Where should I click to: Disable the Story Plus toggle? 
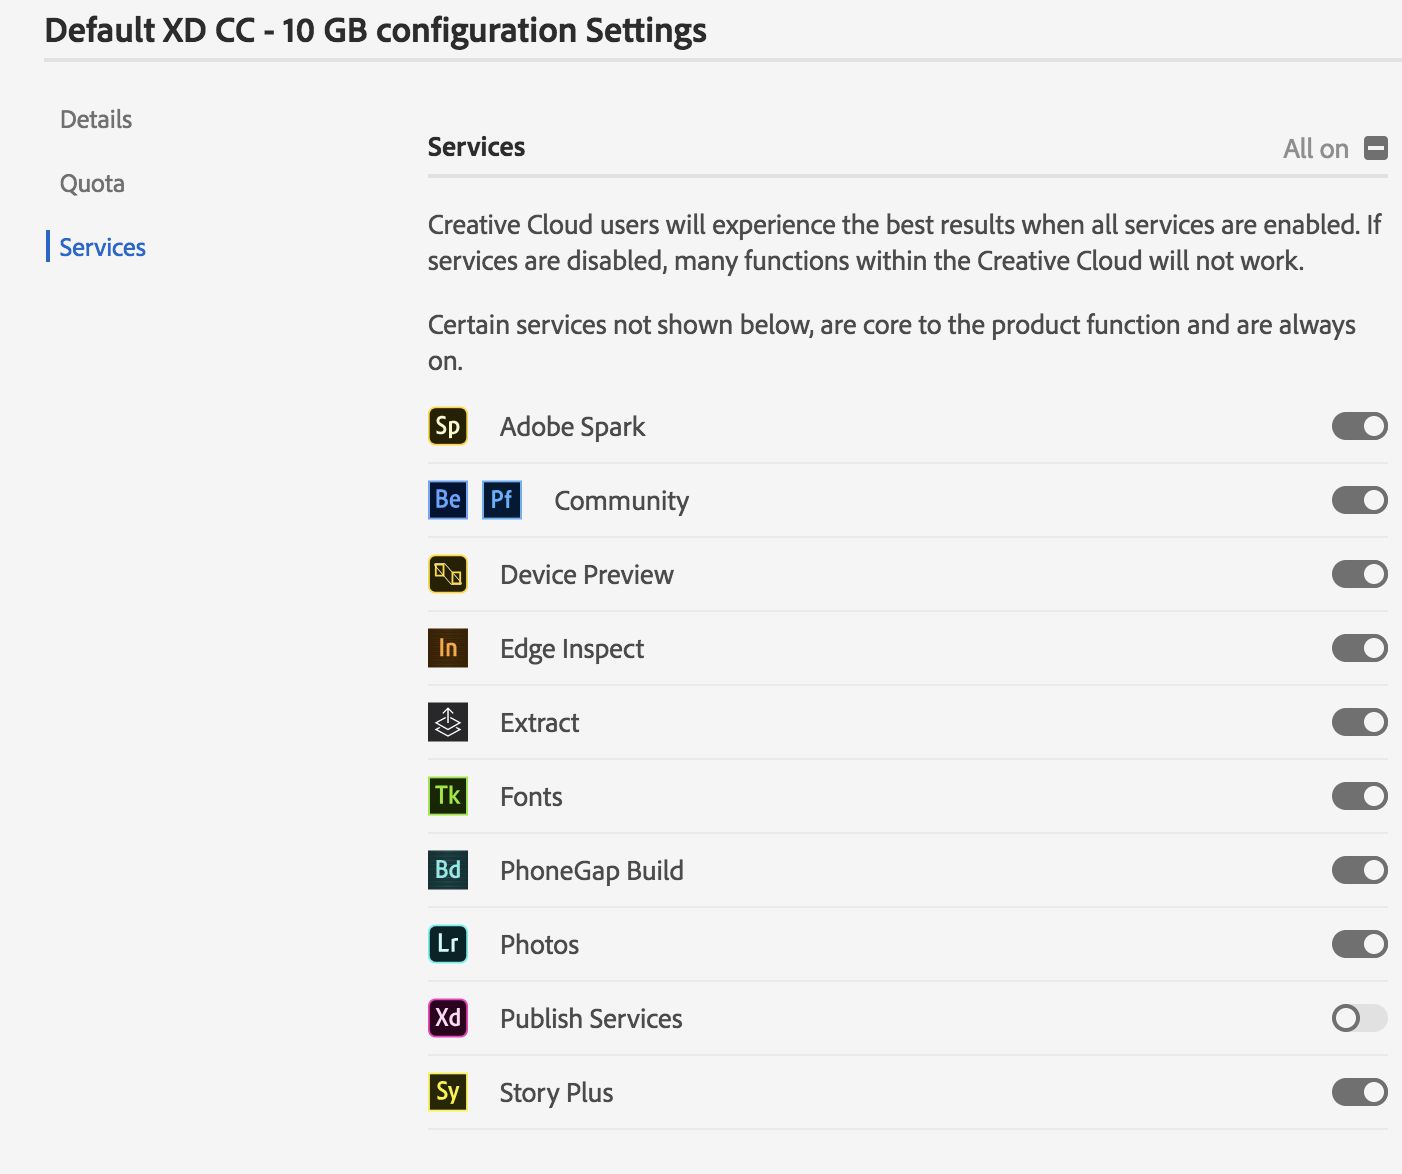coord(1359,1092)
